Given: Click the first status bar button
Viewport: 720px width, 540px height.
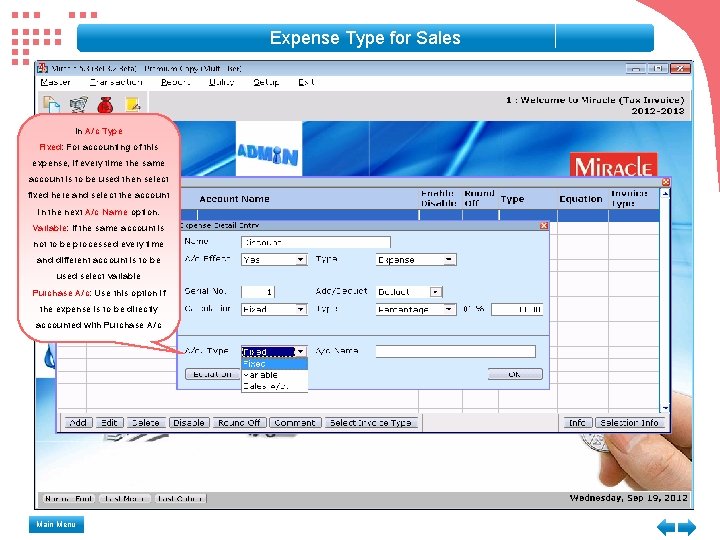Looking at the screenshot, I should pos(69,499).
